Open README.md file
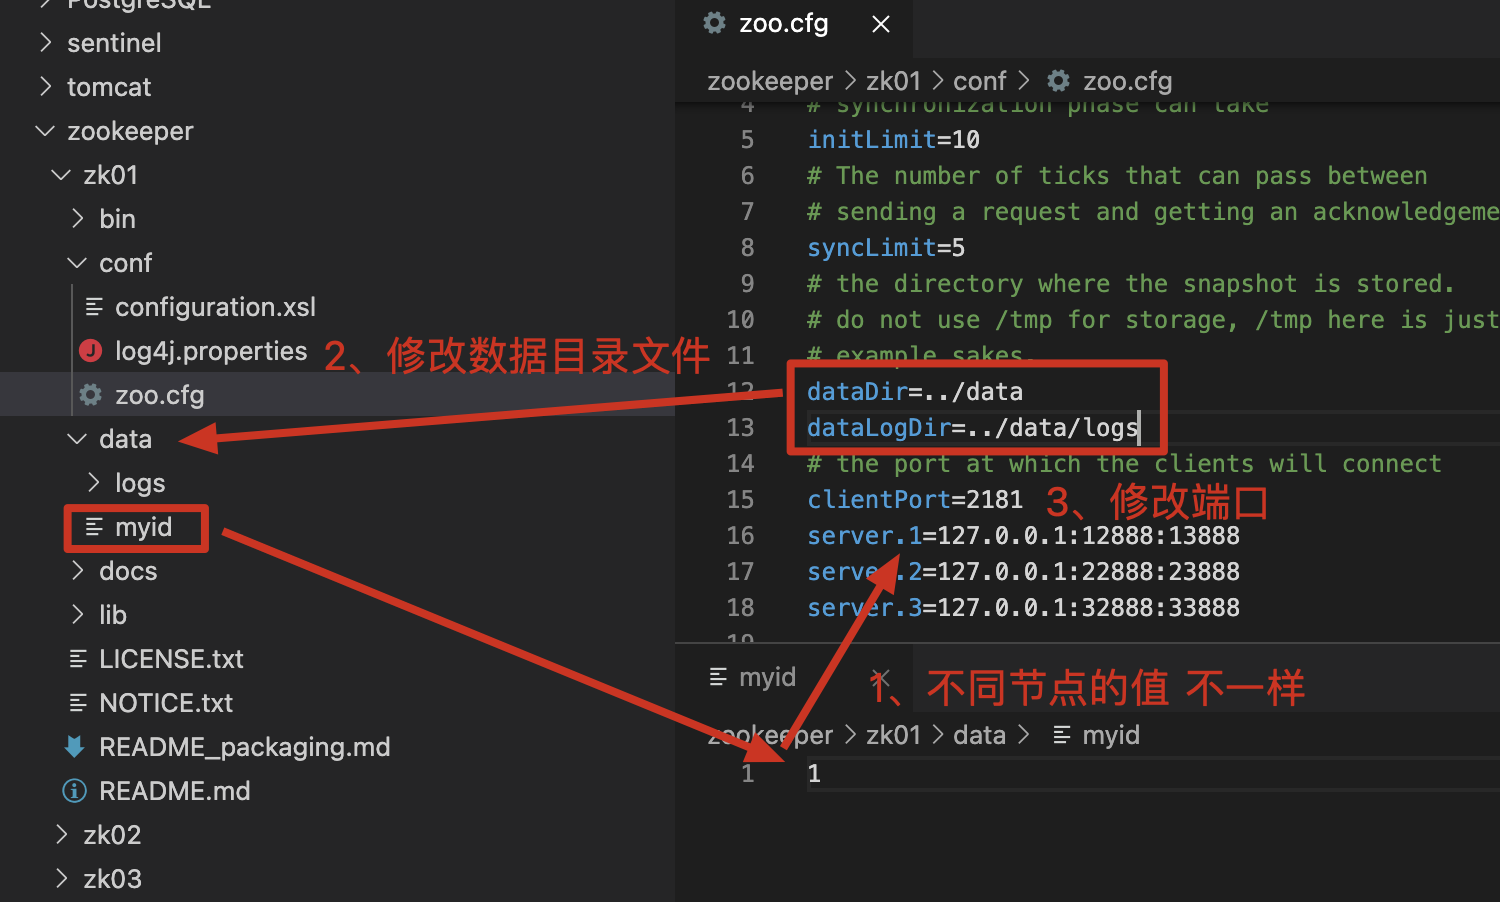Image resolution: width=1500 pixels, height=902 pixels. click(x=174, y=790)
